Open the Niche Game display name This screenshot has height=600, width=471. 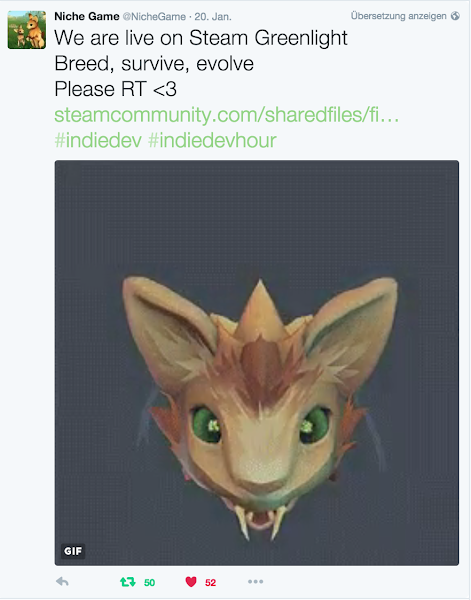pyautogui.click(x=87, y=16)
